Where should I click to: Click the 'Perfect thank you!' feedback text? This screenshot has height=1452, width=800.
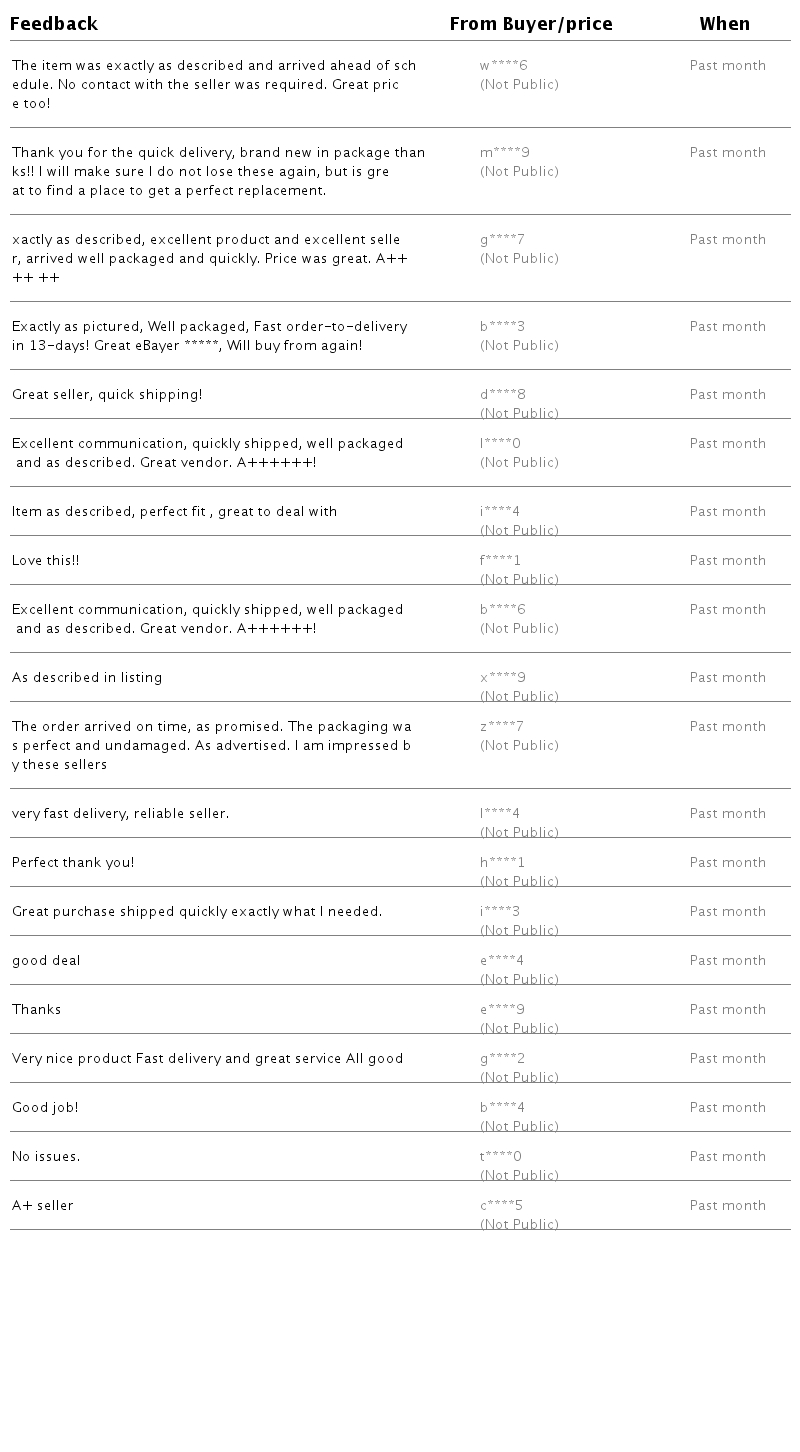[x=73, y=863]
